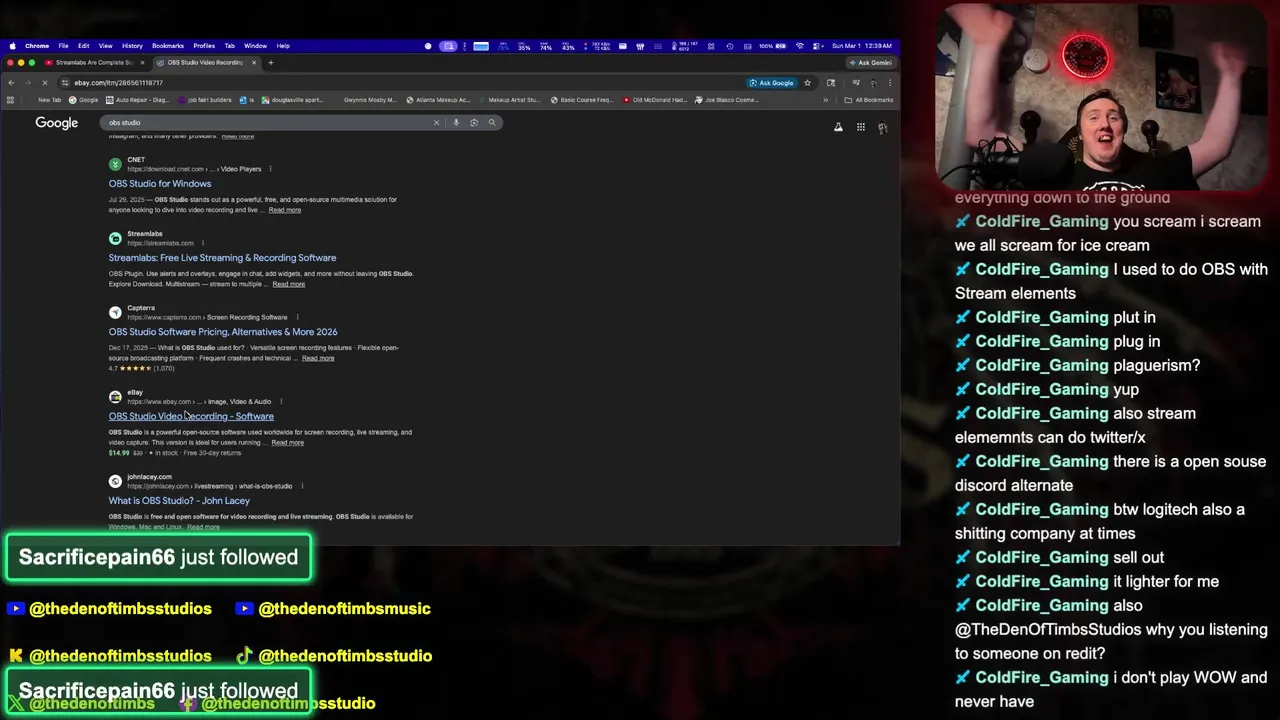Open OBS Studio Video Recording - Software link
1280x720 pixels.
[191, 416]
